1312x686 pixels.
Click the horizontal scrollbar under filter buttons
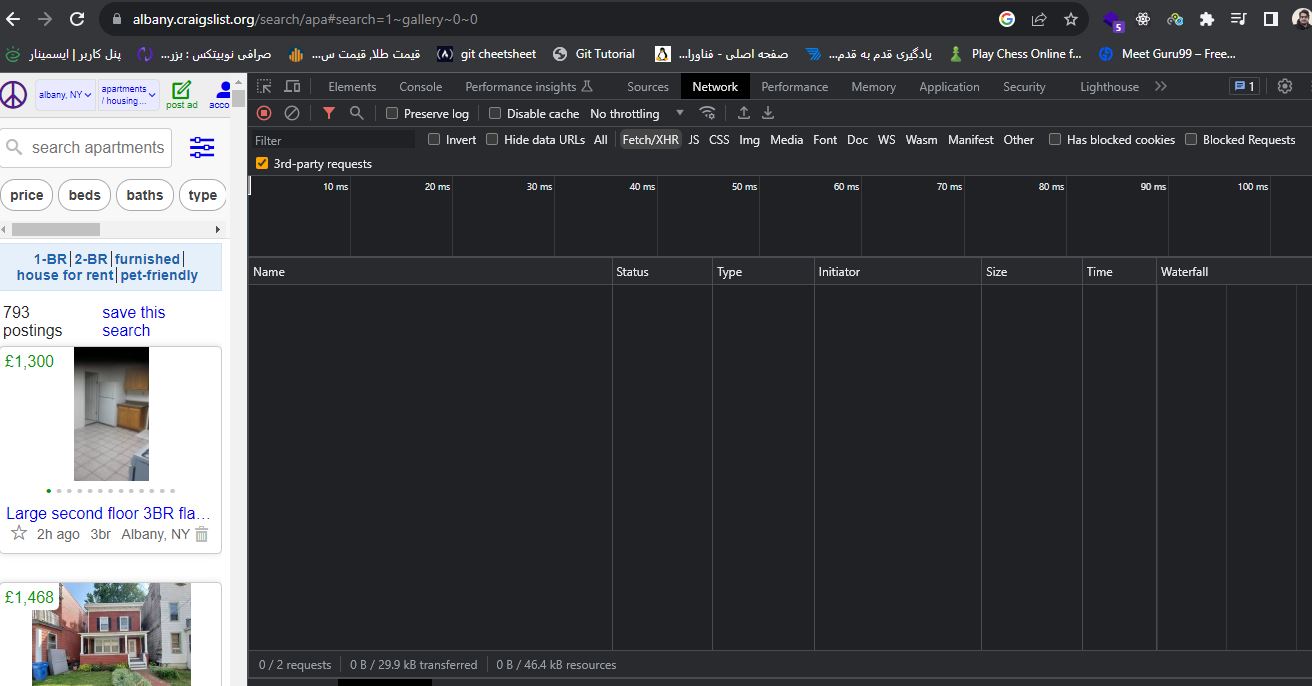click(x=56, y=229)
